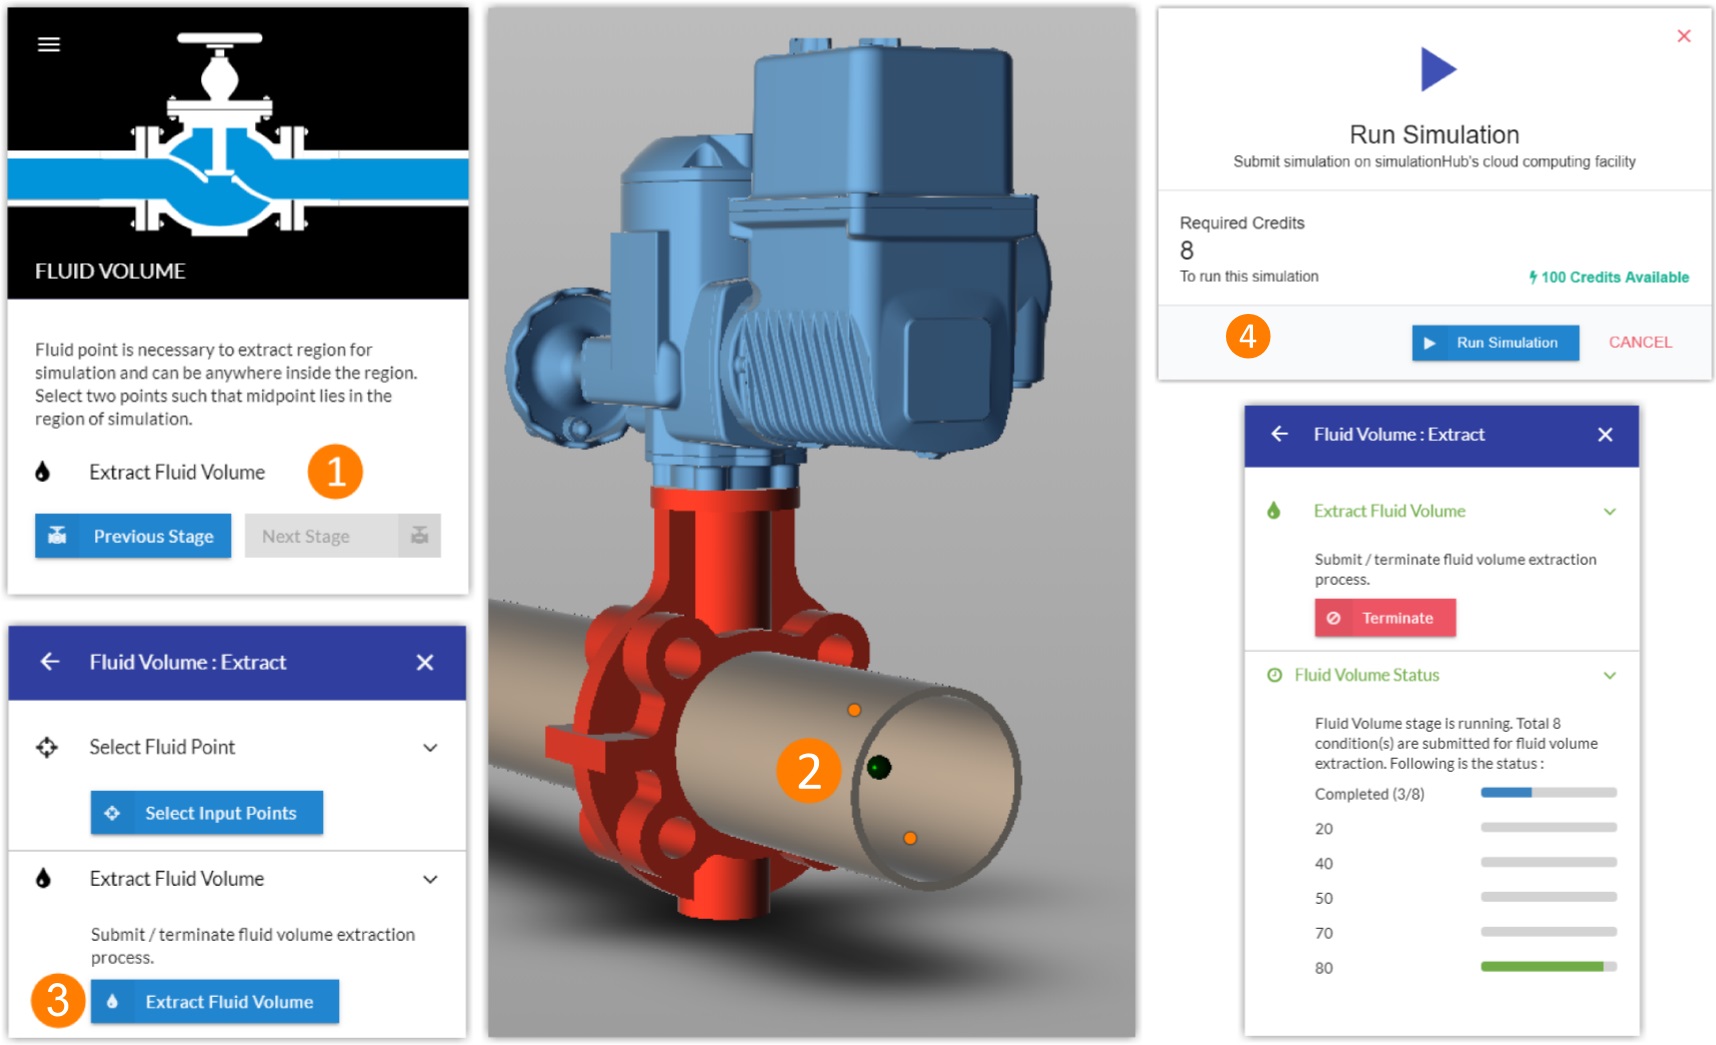1716x1045 pixels.
Task: Click the green progress bar for condition 80
Action: pyautogui.click(x=1547, y=968)
